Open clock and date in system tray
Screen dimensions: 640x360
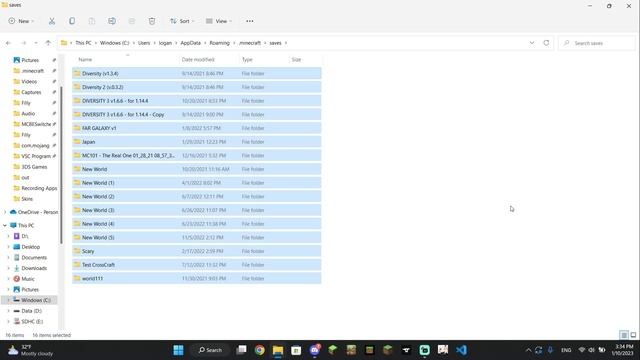pos(622,350)
